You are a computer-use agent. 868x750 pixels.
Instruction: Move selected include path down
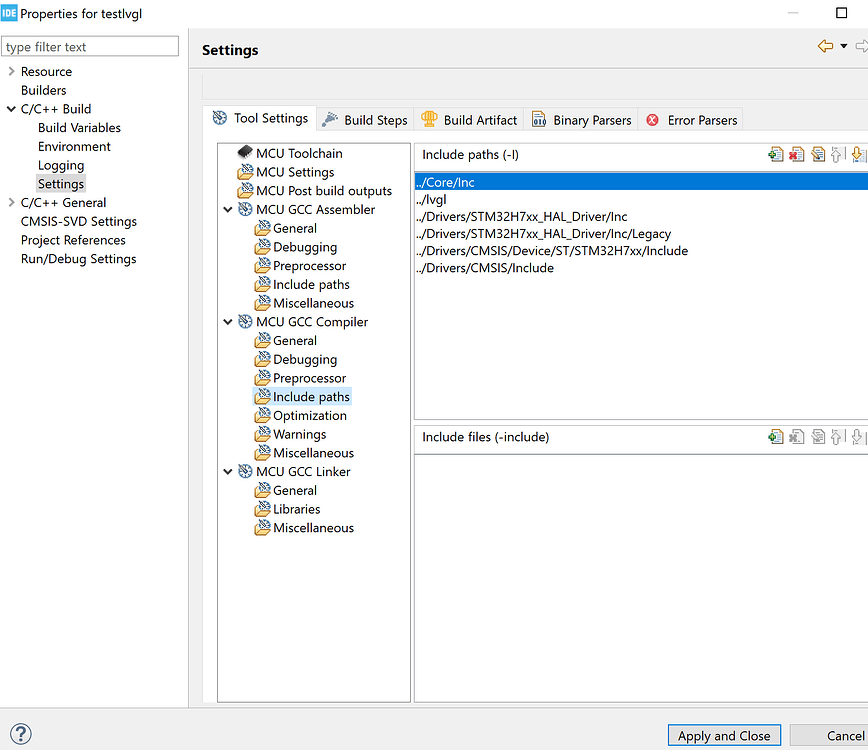click(858, 154)
